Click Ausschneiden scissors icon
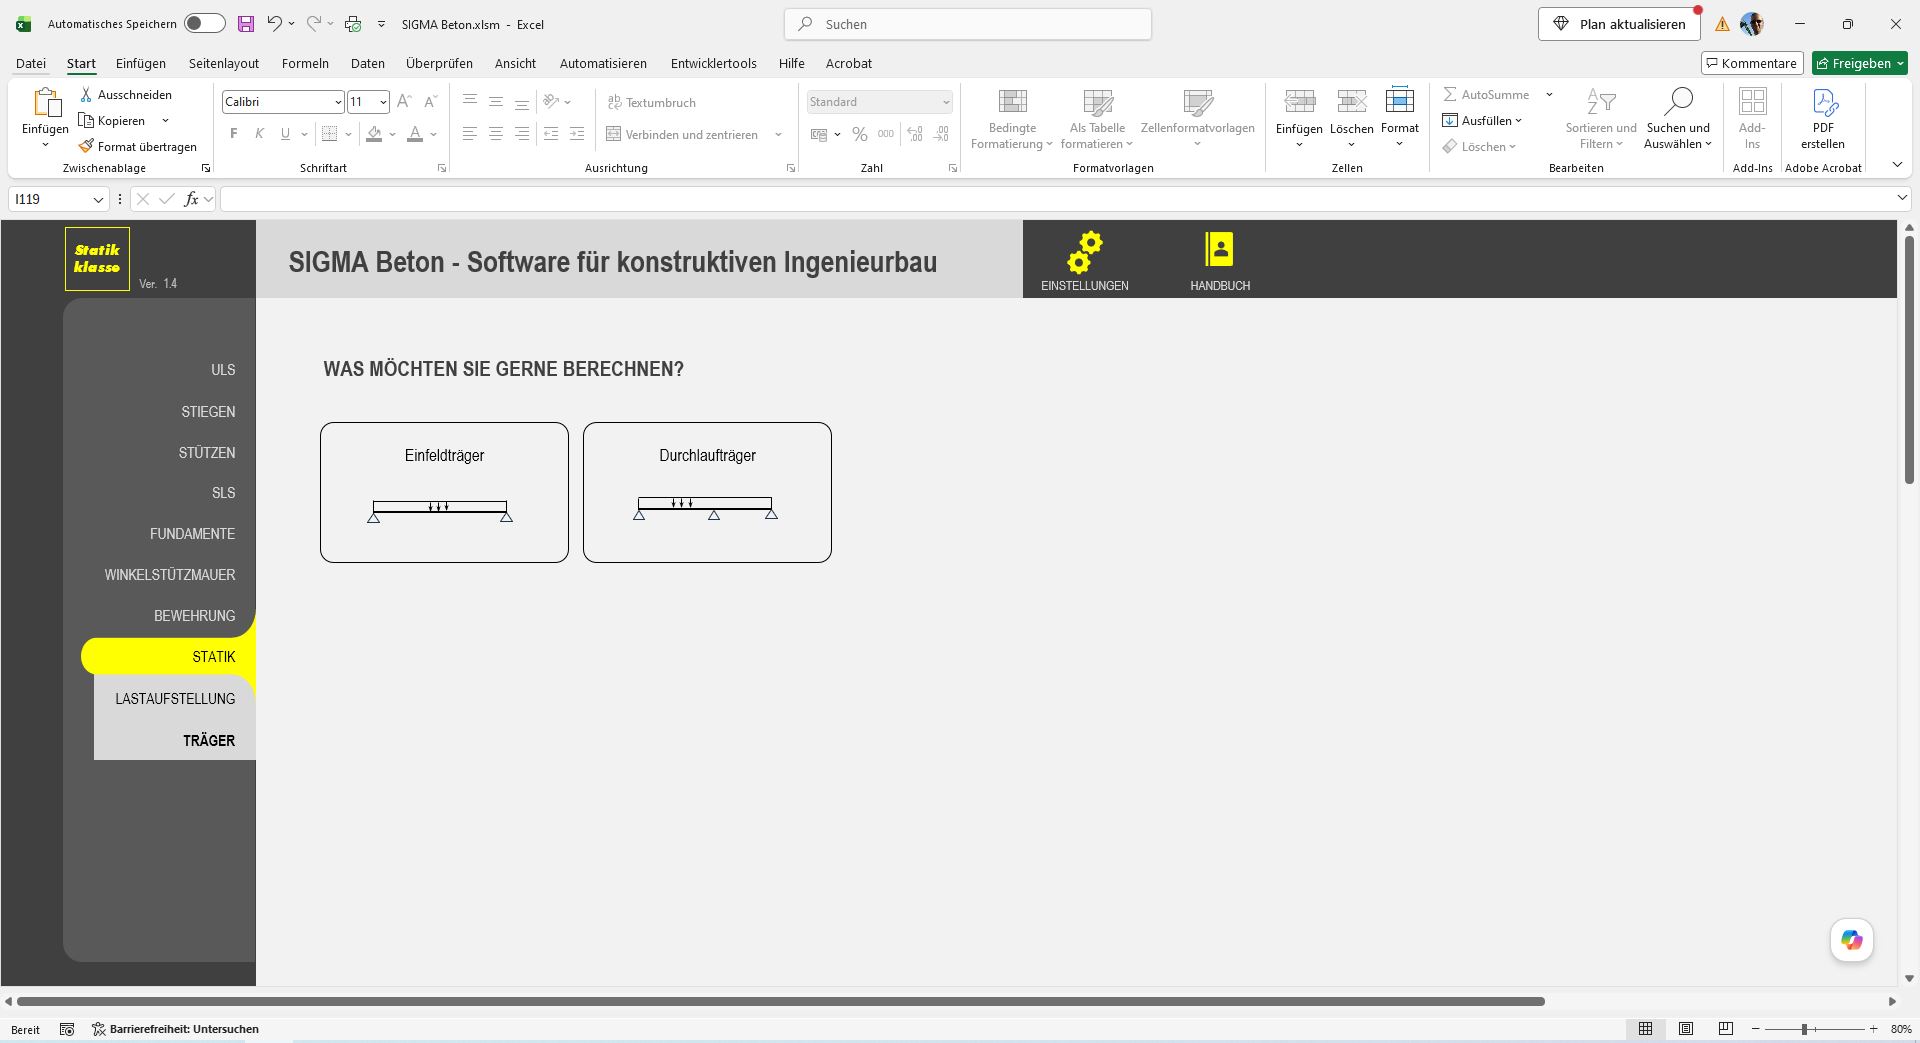Viewport: 1920px width, 1043px height. [87, 94]
